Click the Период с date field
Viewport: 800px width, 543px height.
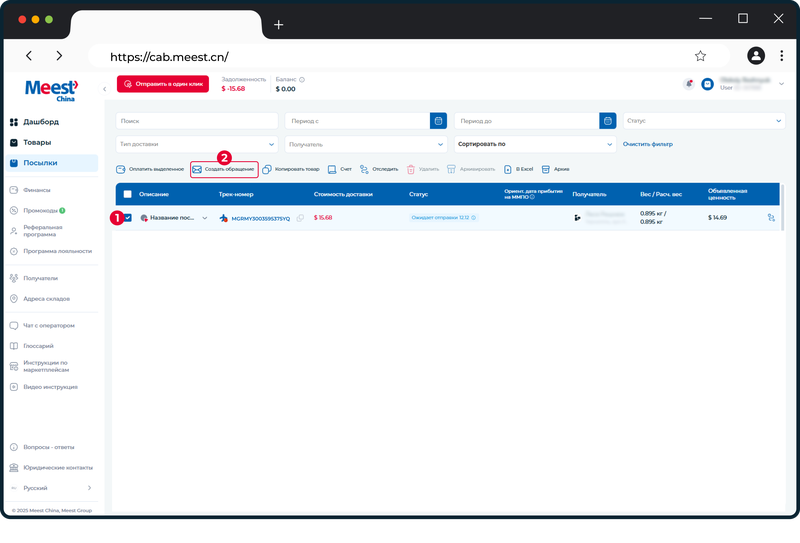point(357,121)
